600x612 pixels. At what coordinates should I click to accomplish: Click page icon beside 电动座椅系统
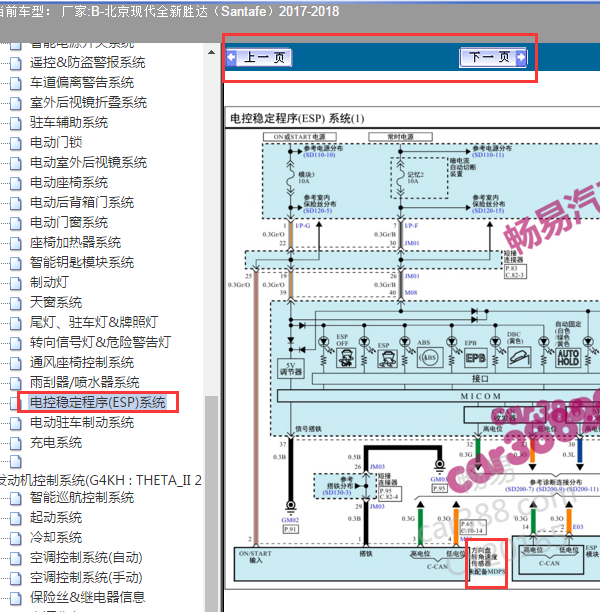click(x=16, y=183)
